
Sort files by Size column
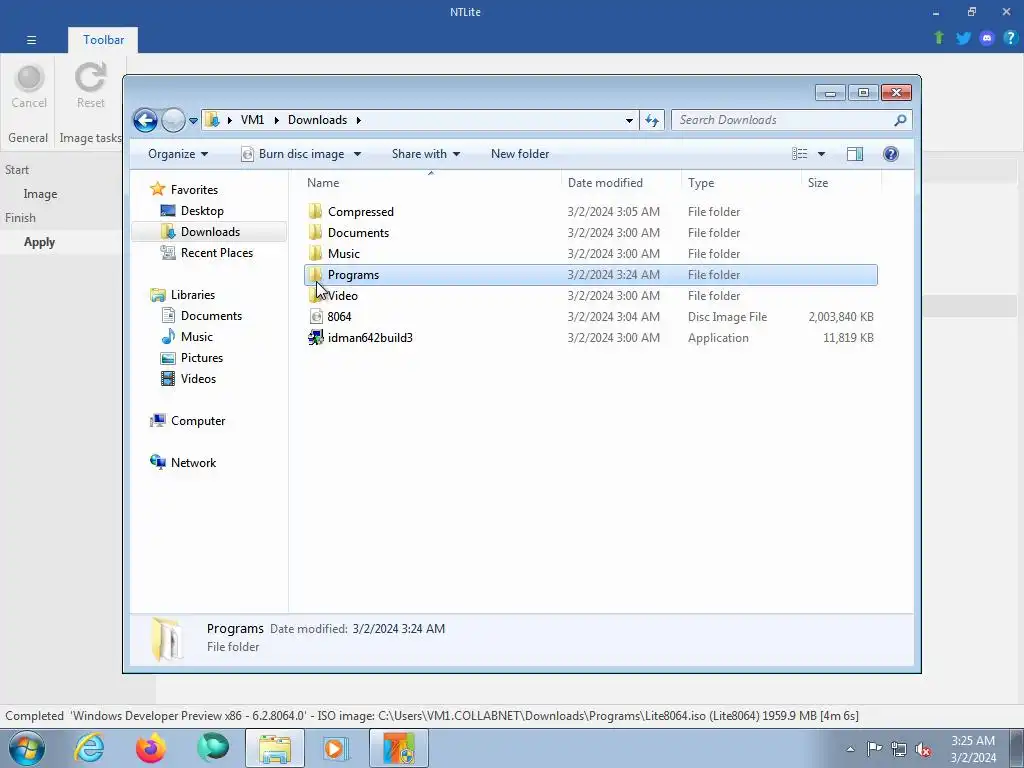pos(841,183)
